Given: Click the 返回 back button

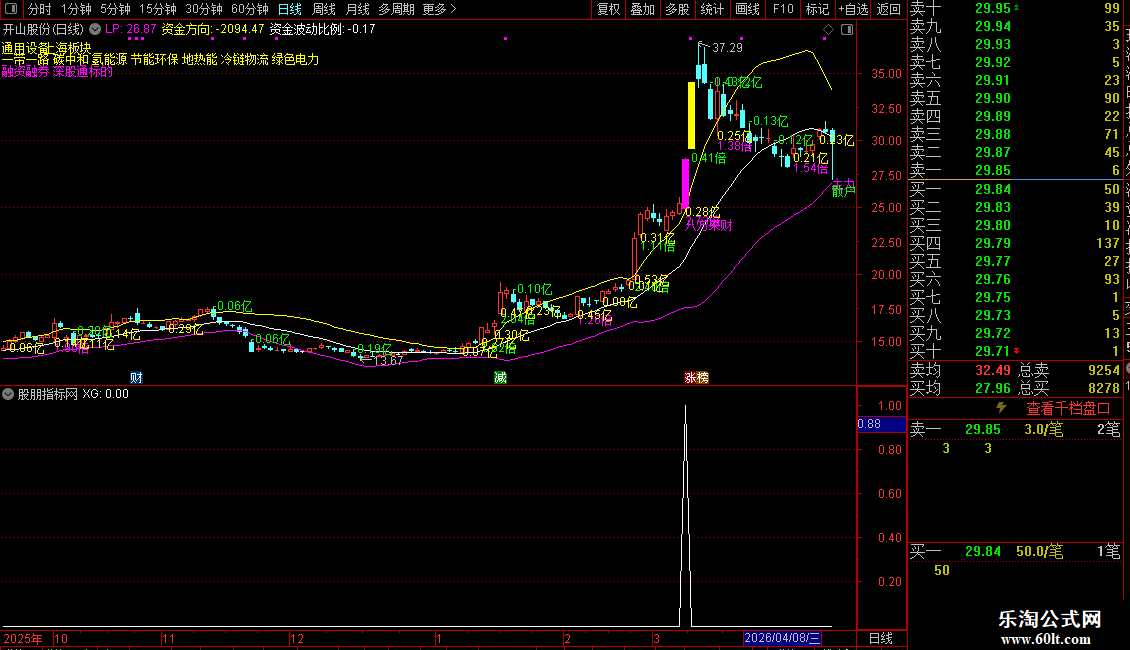Looking at the screenshot, I should click(889, 9).
